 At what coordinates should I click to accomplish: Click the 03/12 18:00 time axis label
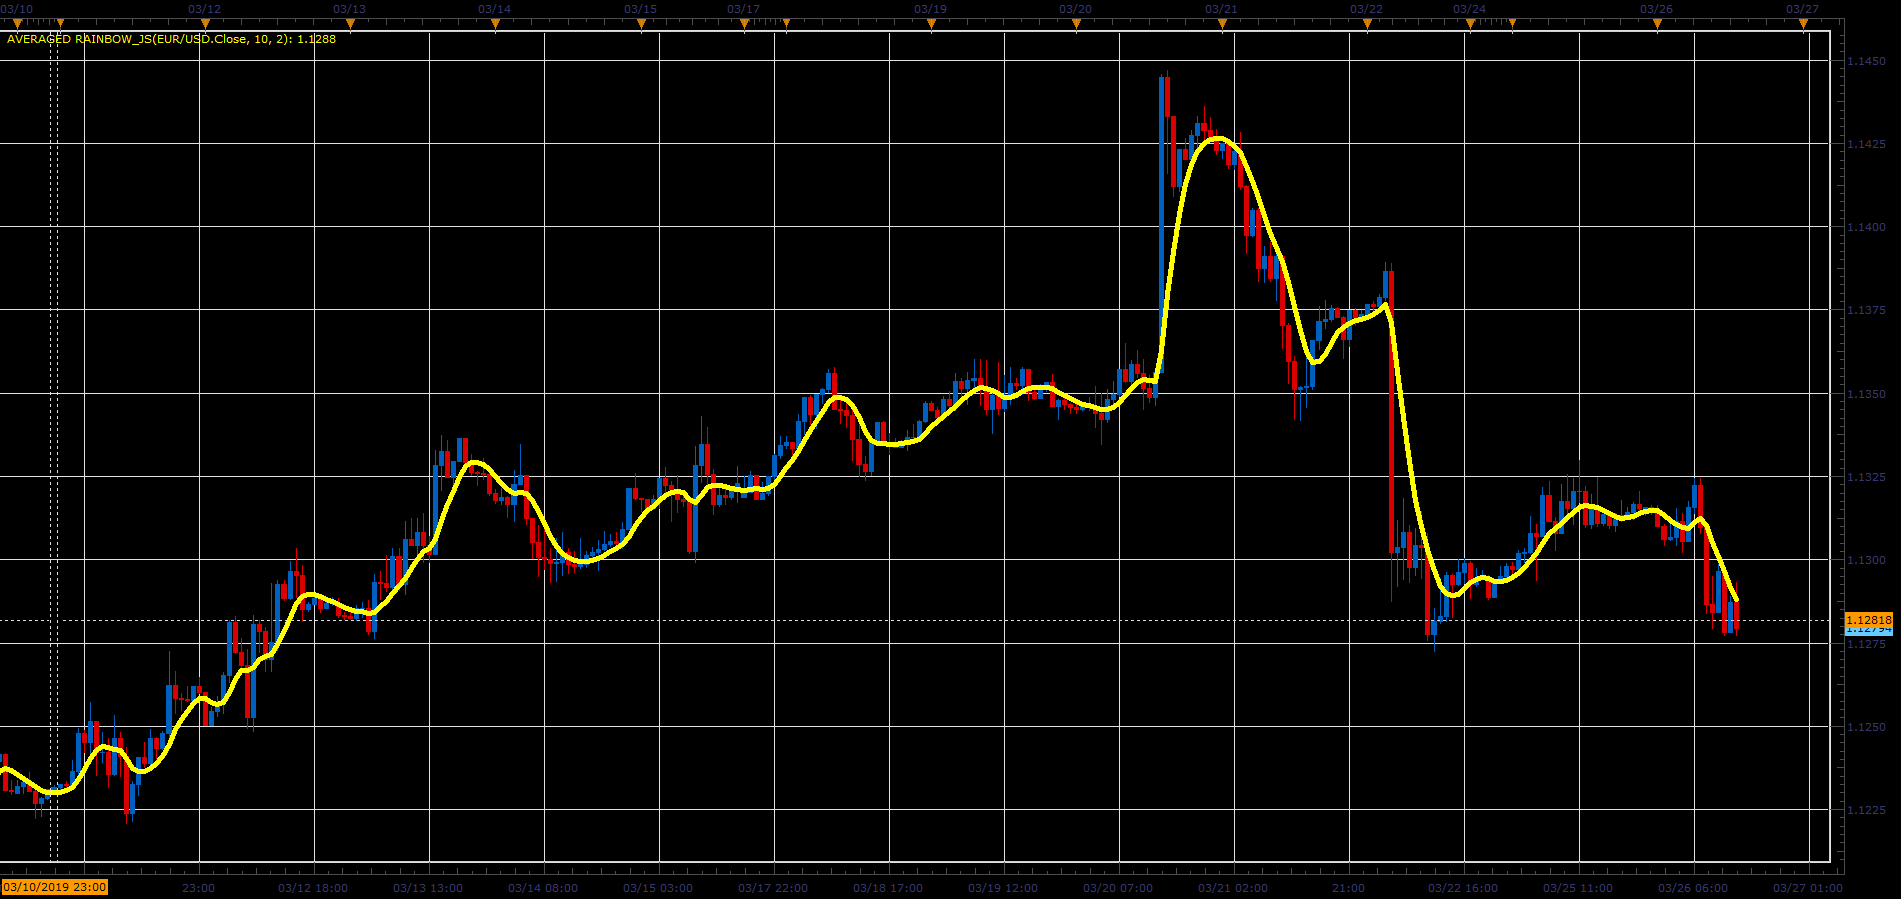[313, 888]
